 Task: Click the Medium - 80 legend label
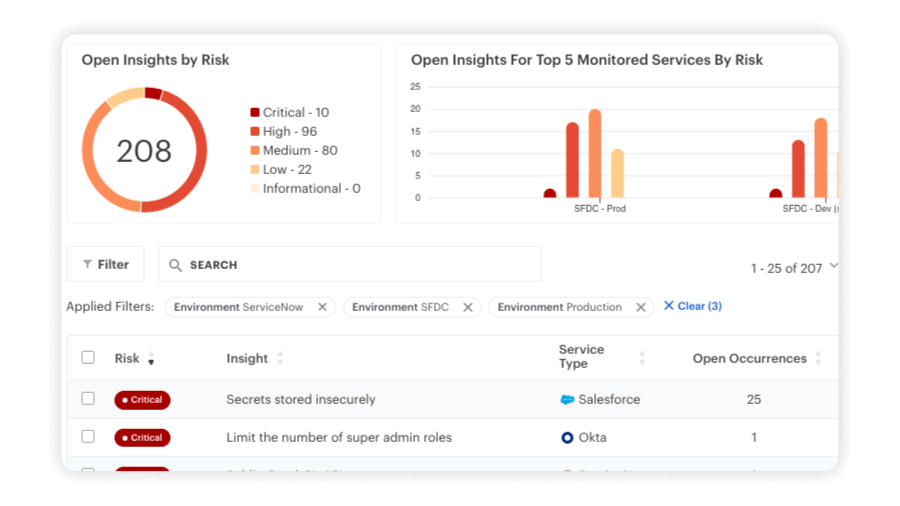click(x=300, y=150)
